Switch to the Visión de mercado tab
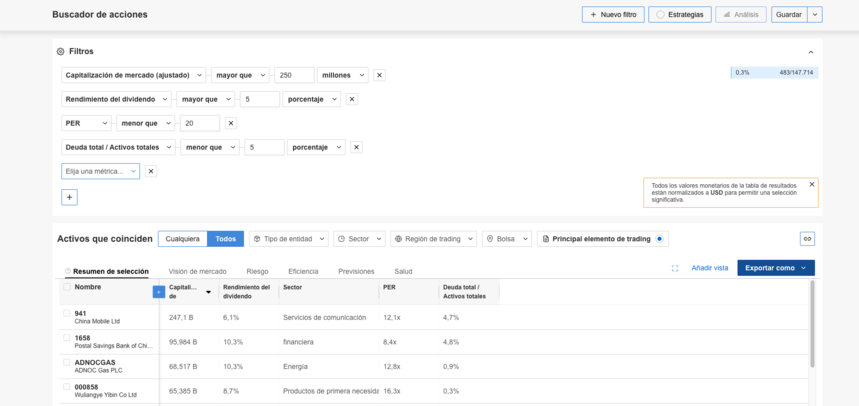The image size is (859, 406). point(197,271)
